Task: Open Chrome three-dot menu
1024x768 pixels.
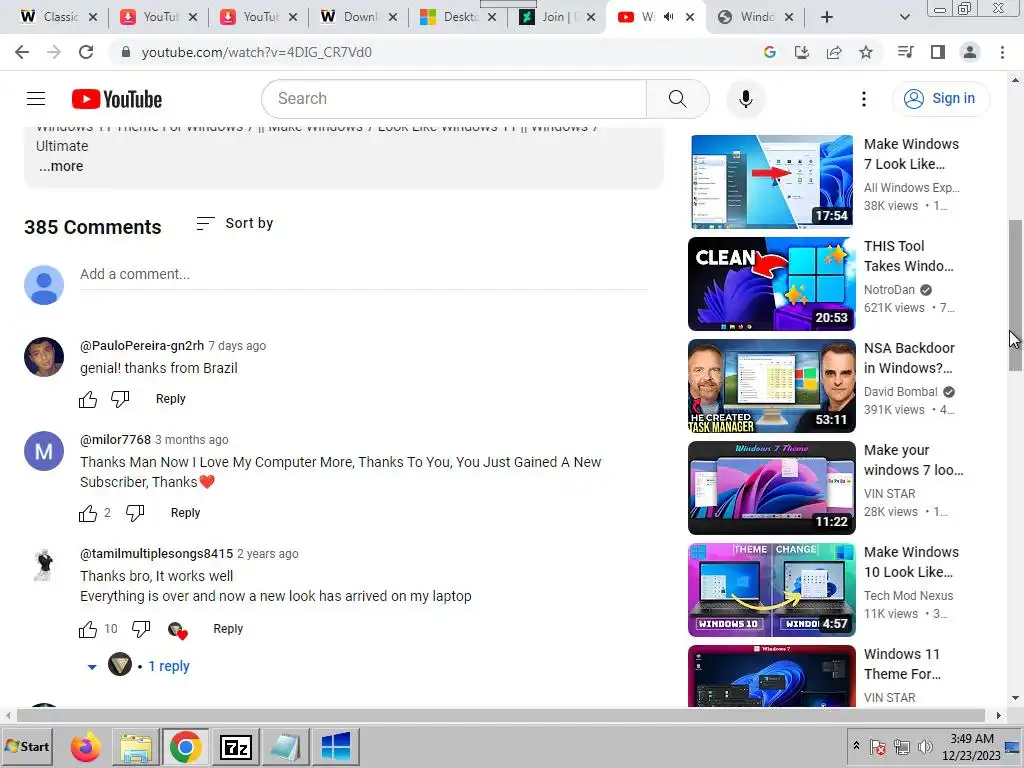Action: [x=1002, y=52]
